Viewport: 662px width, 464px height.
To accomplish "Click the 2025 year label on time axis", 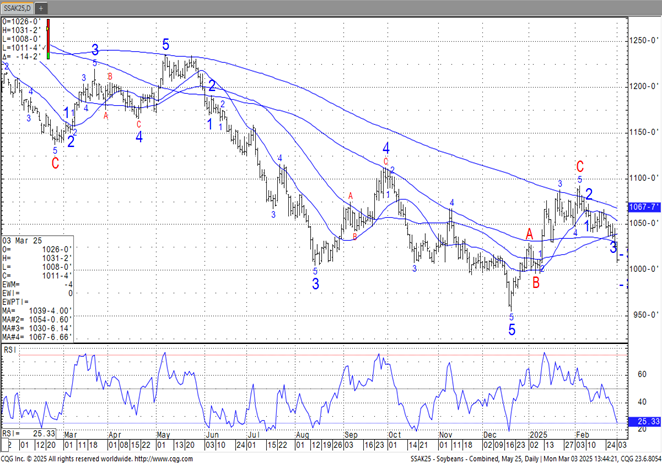I will 538,436.
